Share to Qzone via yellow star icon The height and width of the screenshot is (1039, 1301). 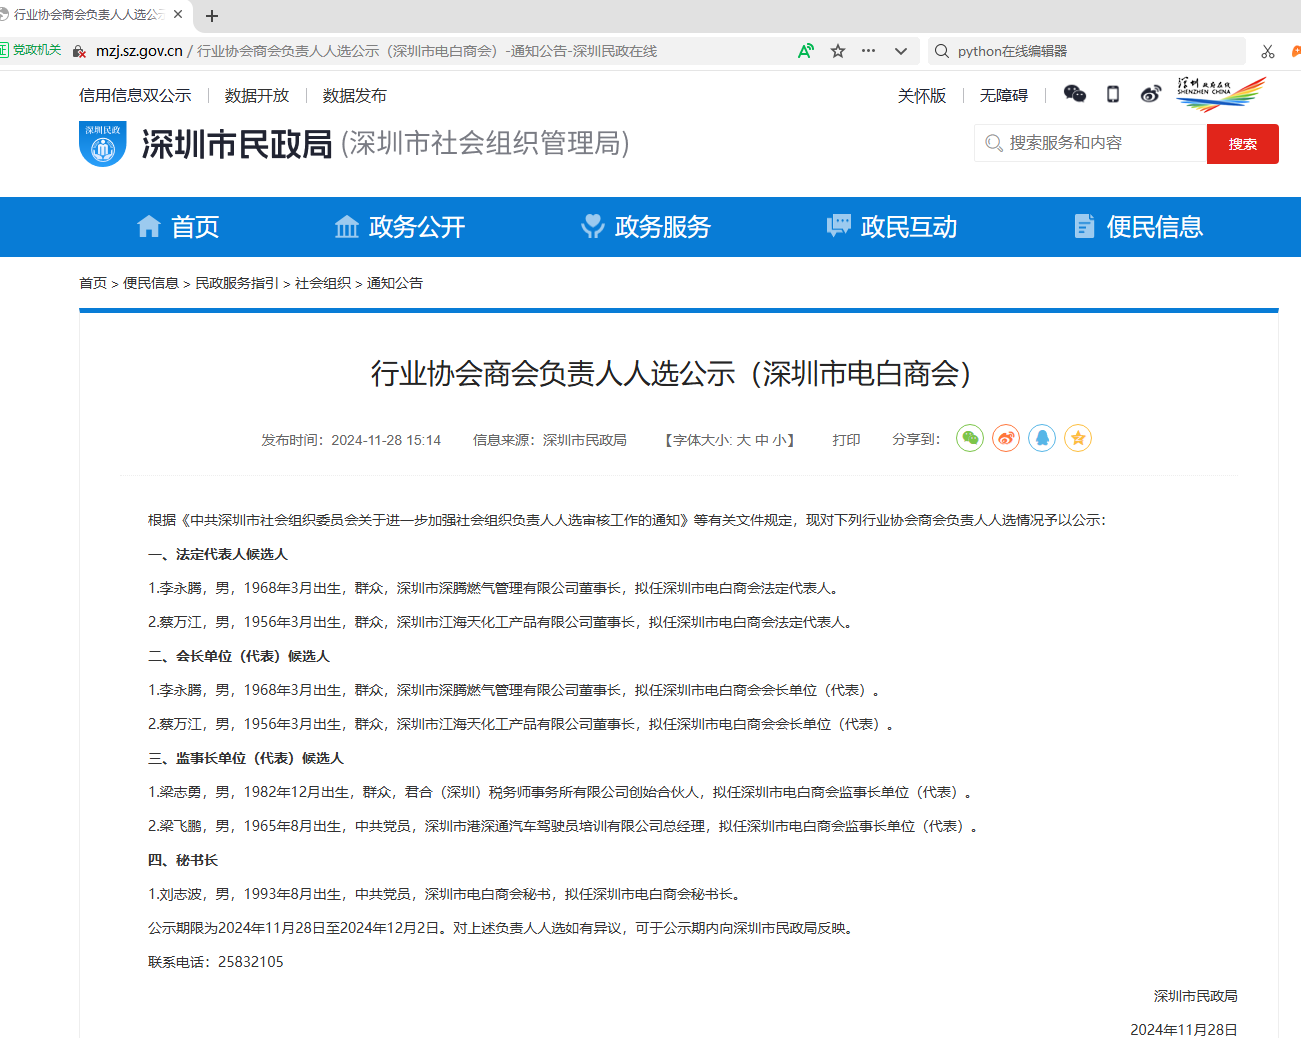pos(1077,439)
